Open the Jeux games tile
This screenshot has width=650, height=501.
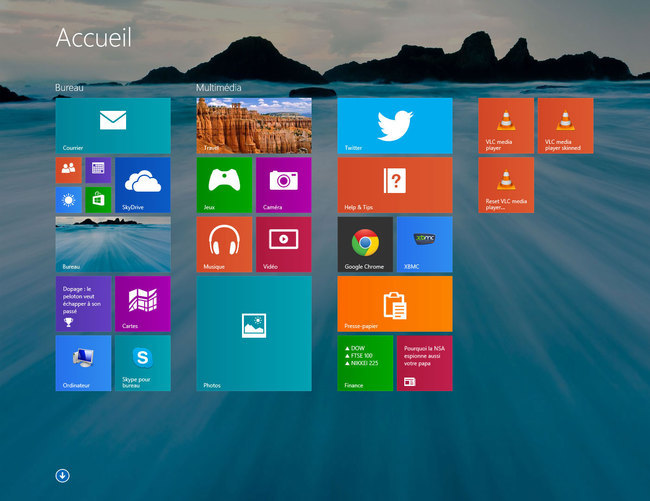click(224, 185)
